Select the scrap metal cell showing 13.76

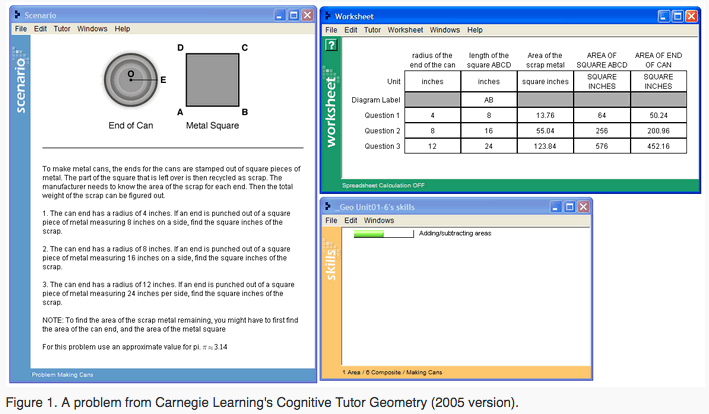(x=545, y=115)
